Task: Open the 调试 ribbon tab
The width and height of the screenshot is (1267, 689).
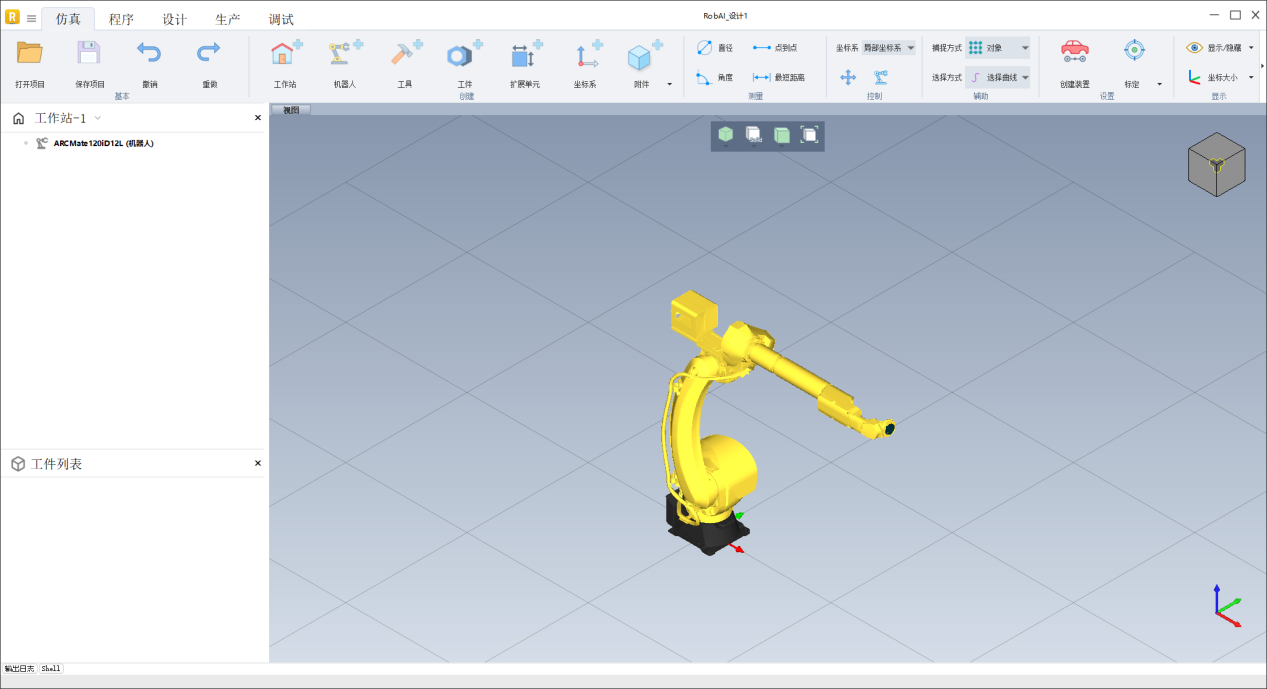Action: coord(281,19)
